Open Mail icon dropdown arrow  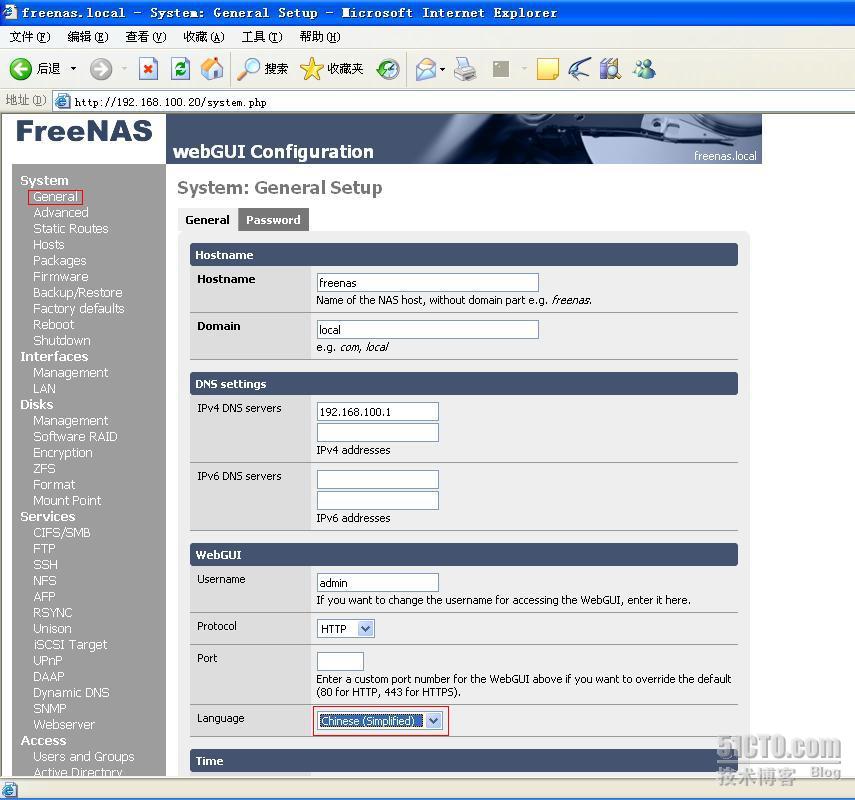[x=442, y=69]
